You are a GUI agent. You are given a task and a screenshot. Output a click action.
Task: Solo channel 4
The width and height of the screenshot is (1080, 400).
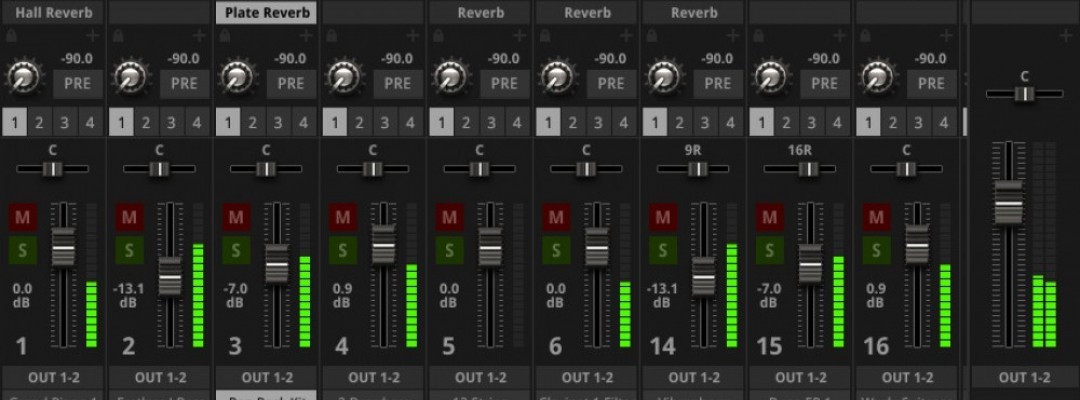click(x=343, y=249)
